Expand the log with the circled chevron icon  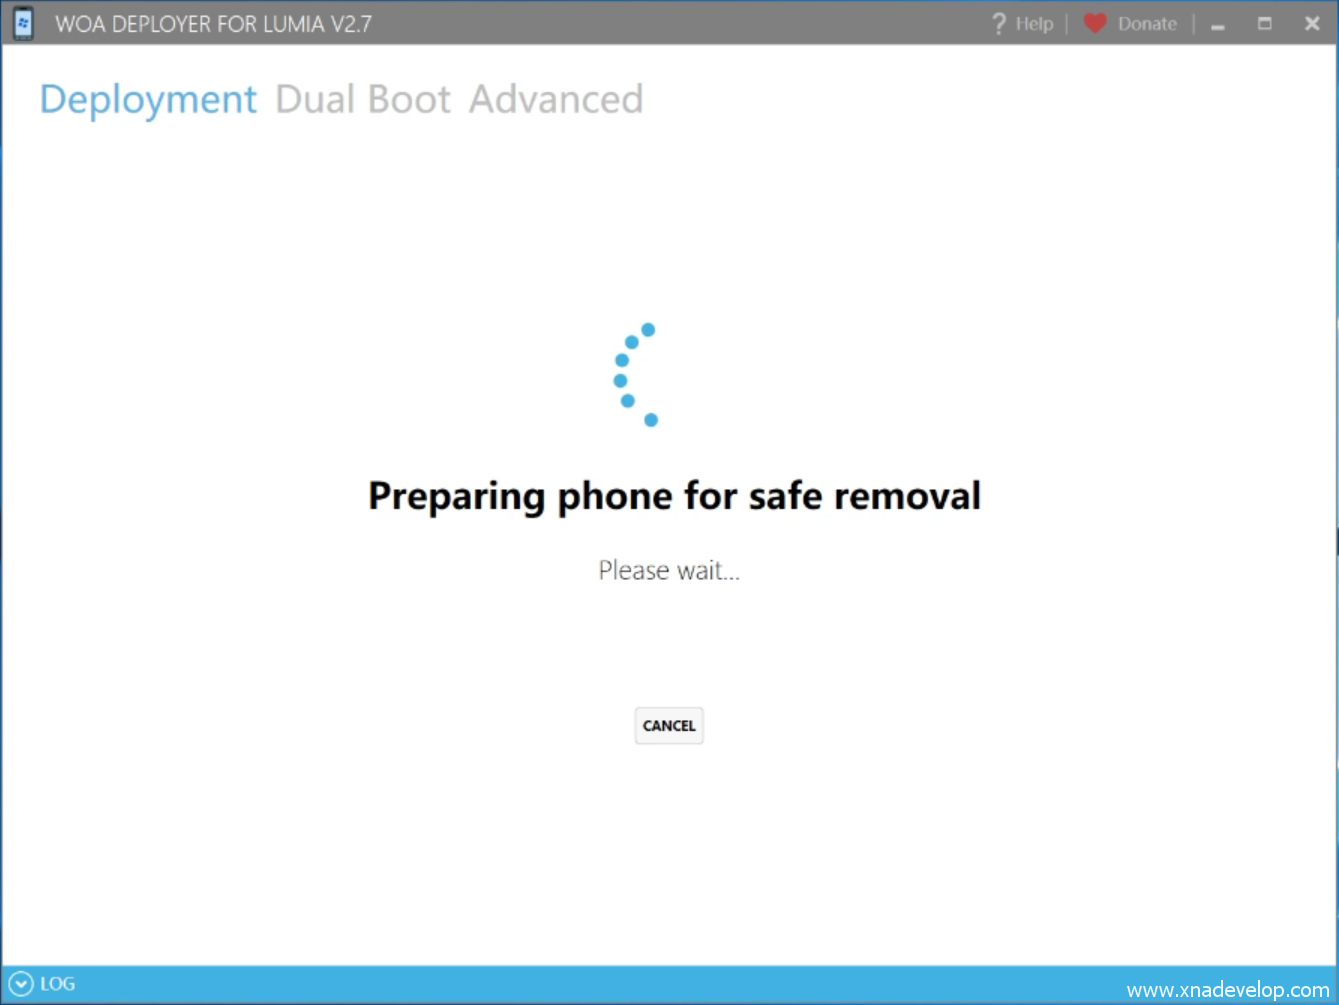[20, 984]
